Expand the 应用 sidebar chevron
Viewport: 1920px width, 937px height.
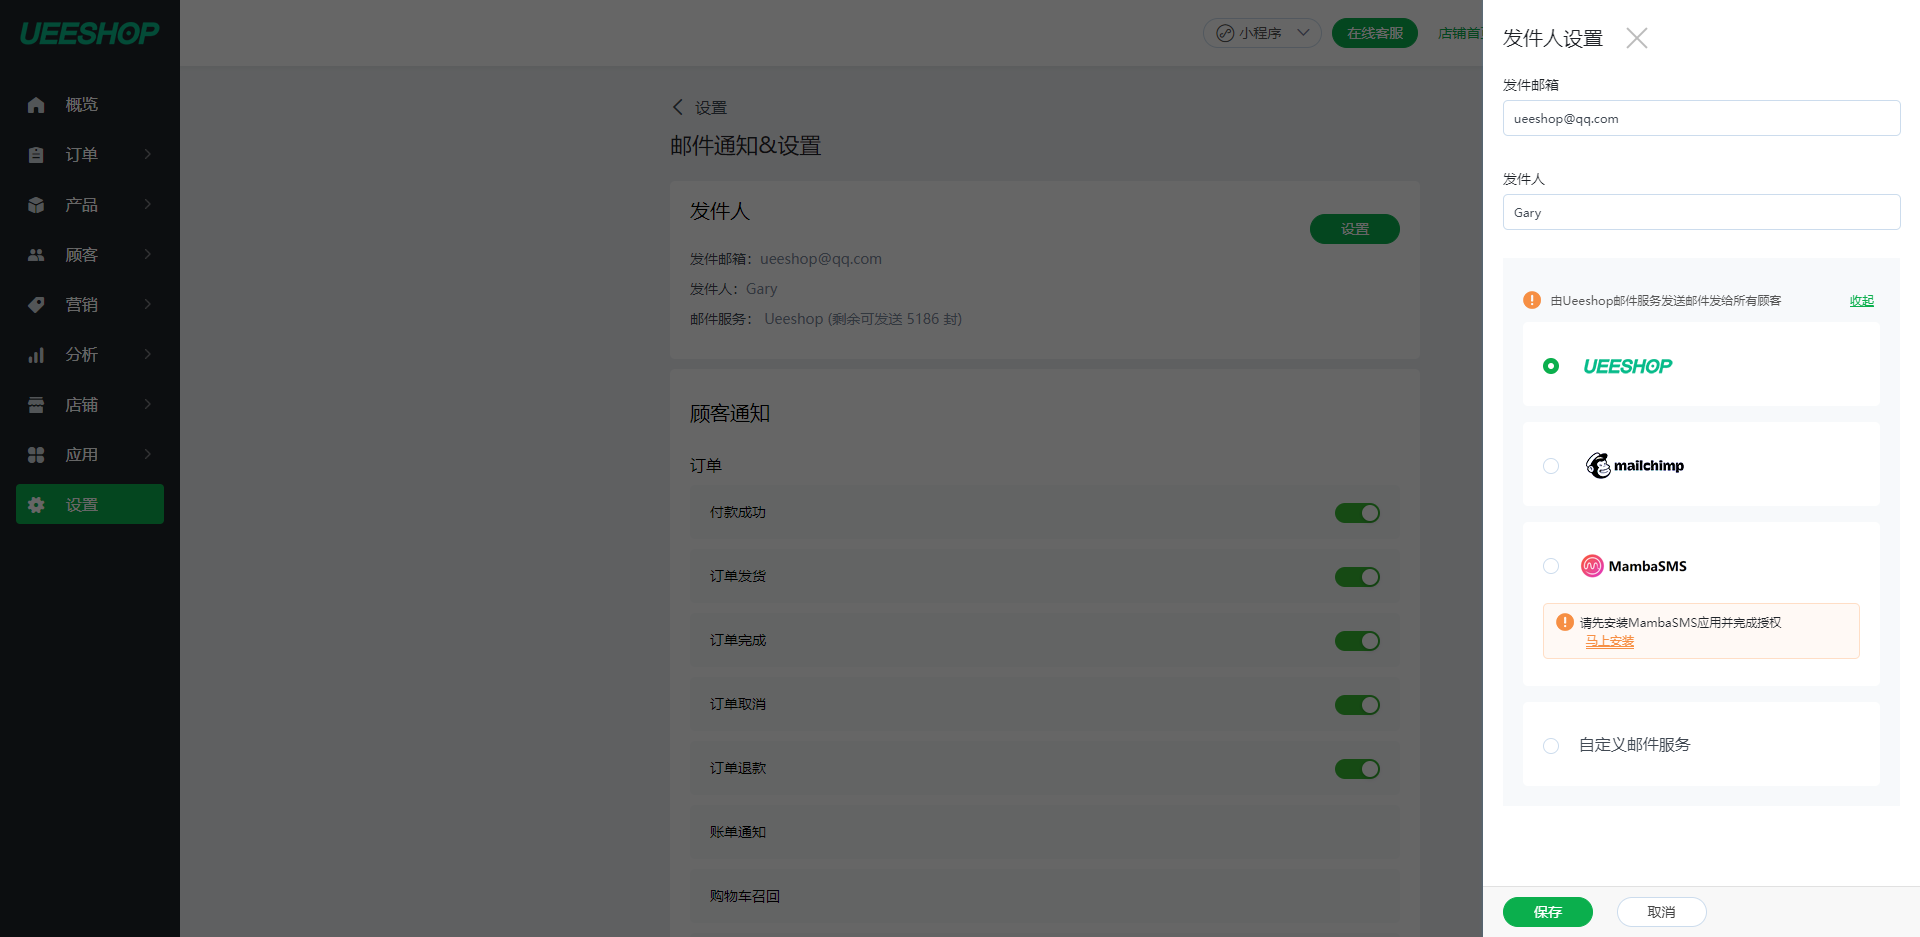click(x=148, y=454)
